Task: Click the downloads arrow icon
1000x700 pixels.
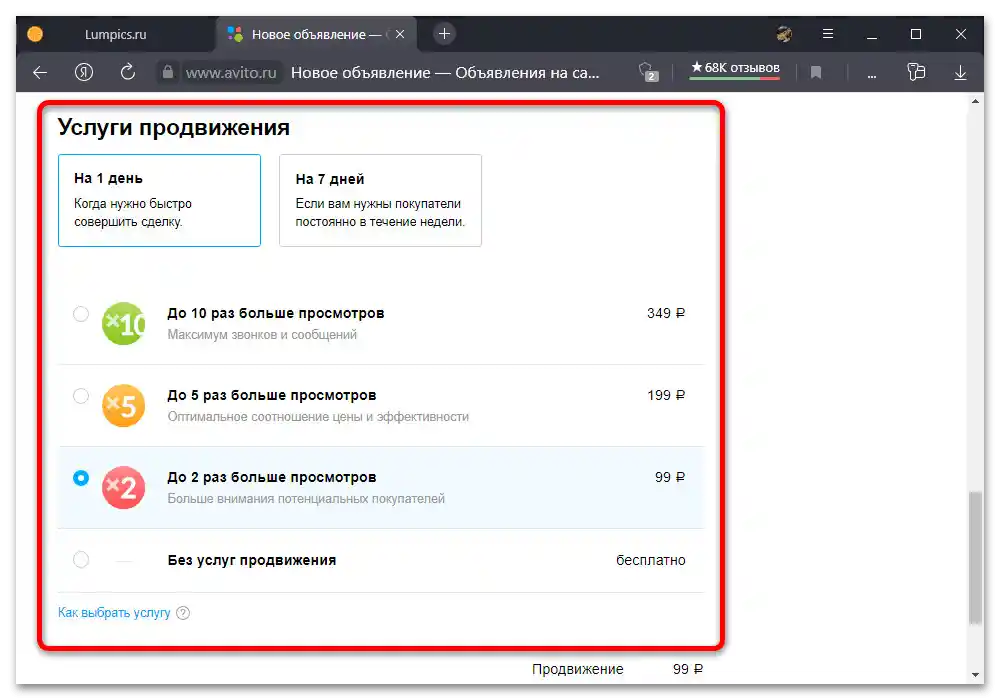Action: (960, 72)
